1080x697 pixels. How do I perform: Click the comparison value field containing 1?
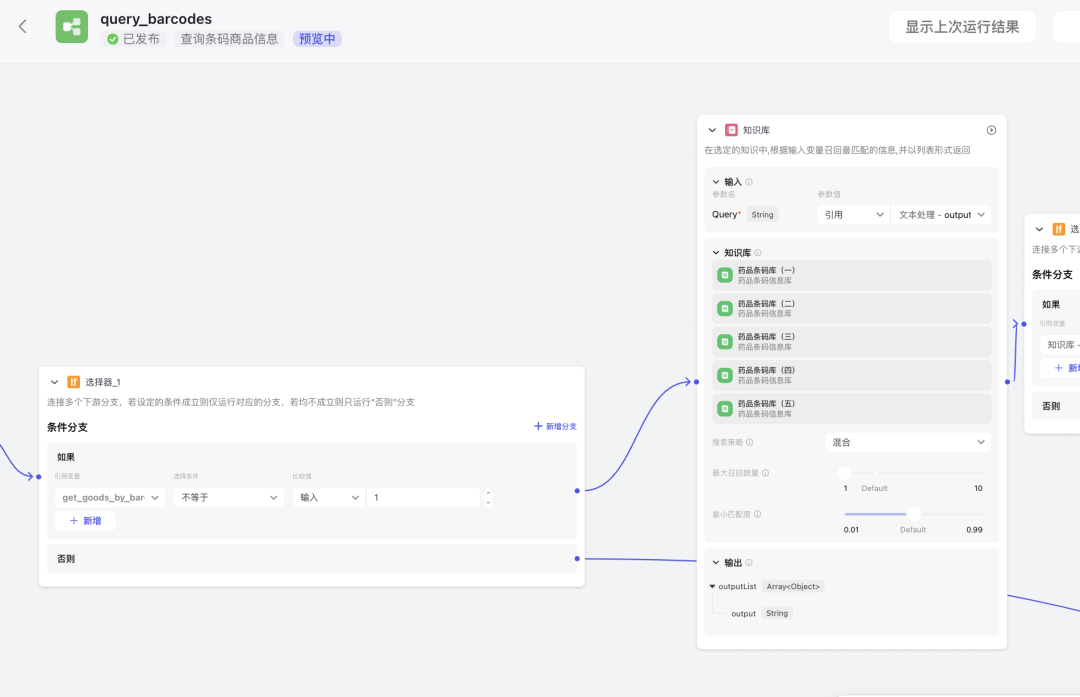[x=423, y=497]
